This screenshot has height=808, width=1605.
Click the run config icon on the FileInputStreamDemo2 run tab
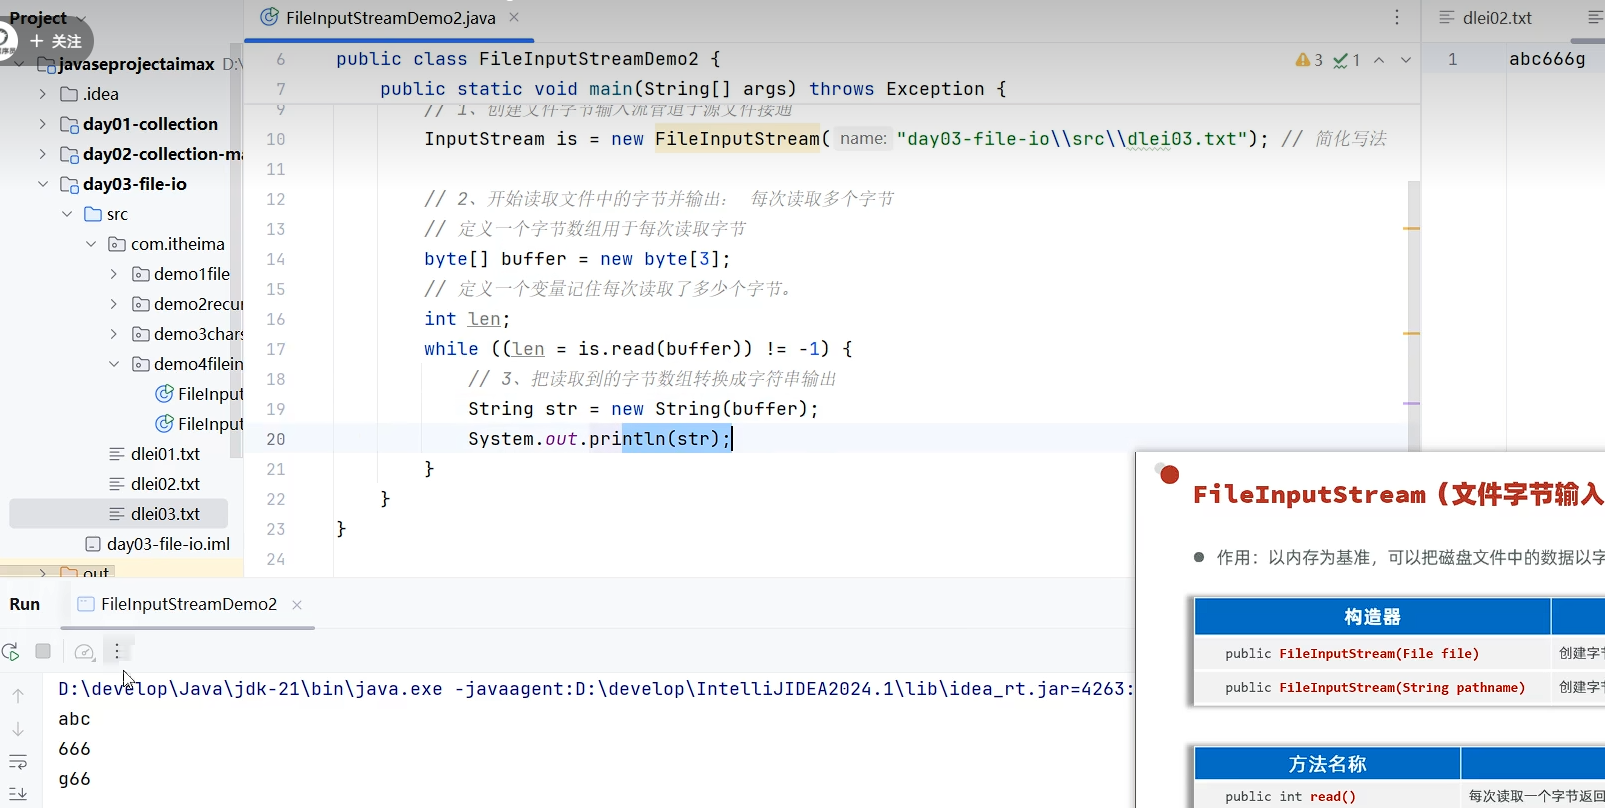click(86, 604)
